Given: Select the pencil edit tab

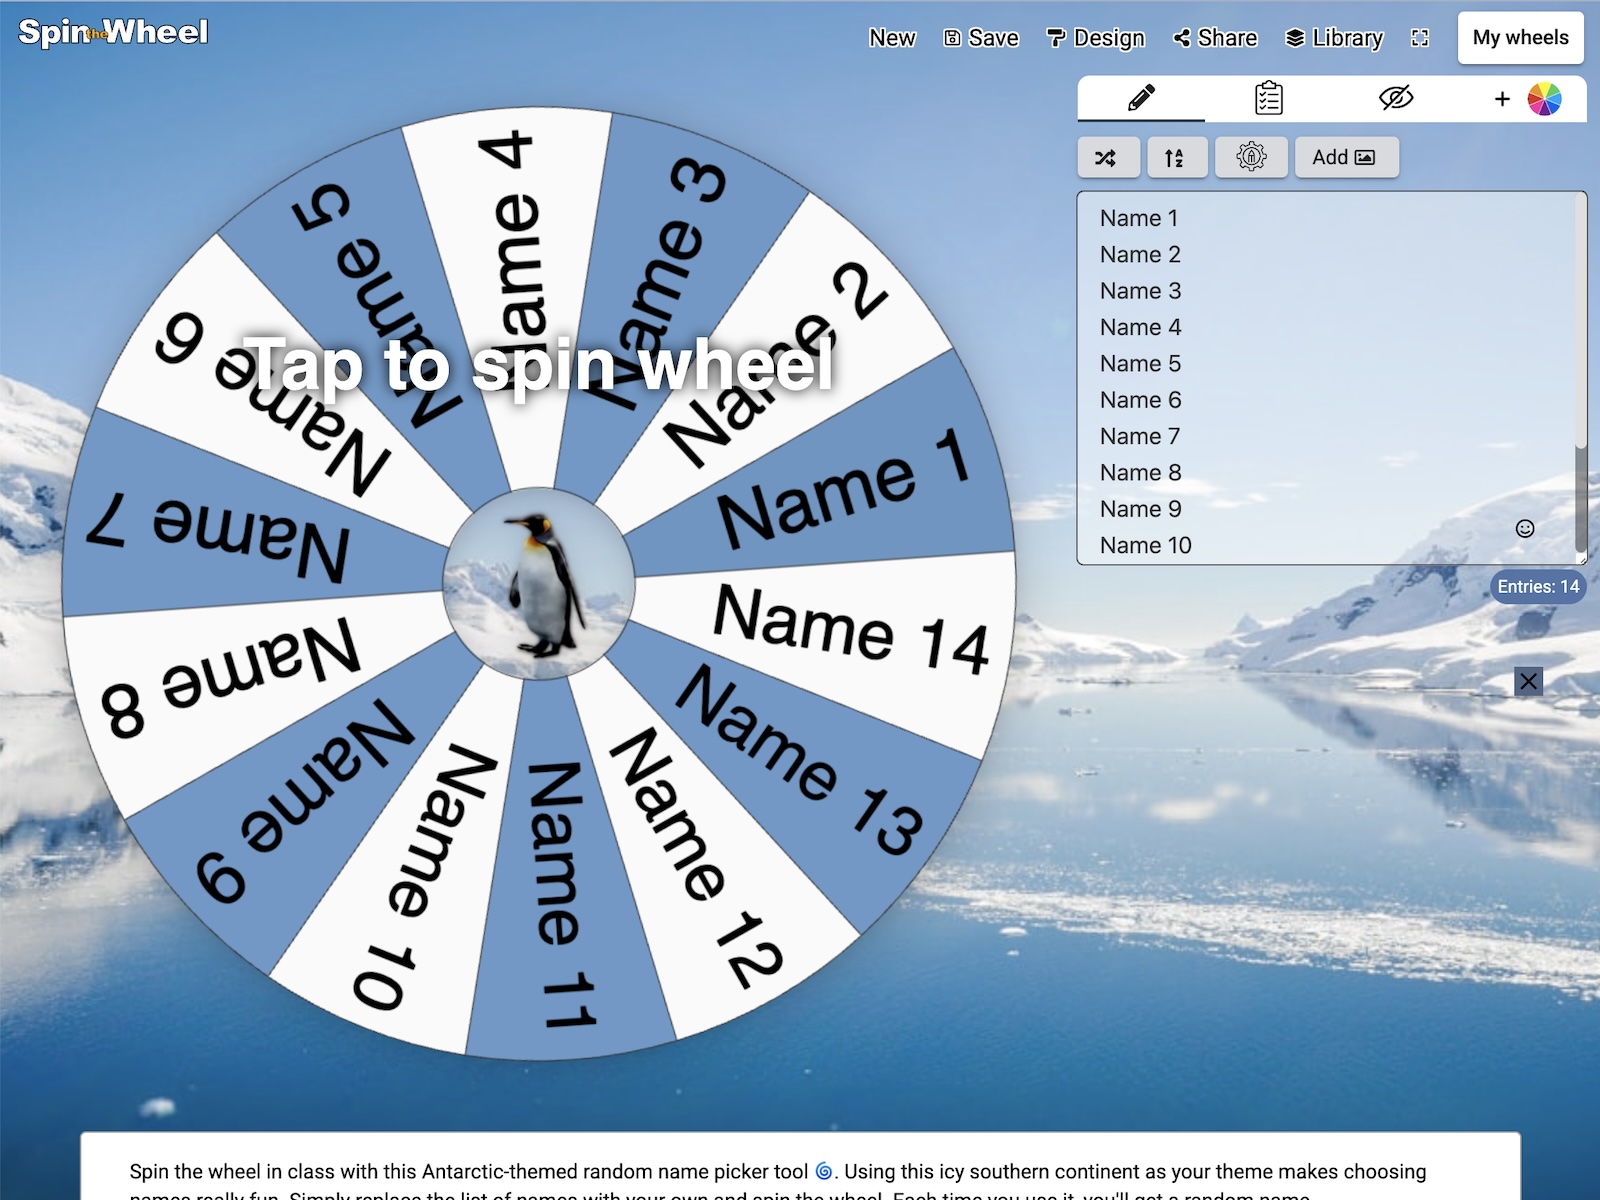Looking at the screenshot, I should point(1141,98).
